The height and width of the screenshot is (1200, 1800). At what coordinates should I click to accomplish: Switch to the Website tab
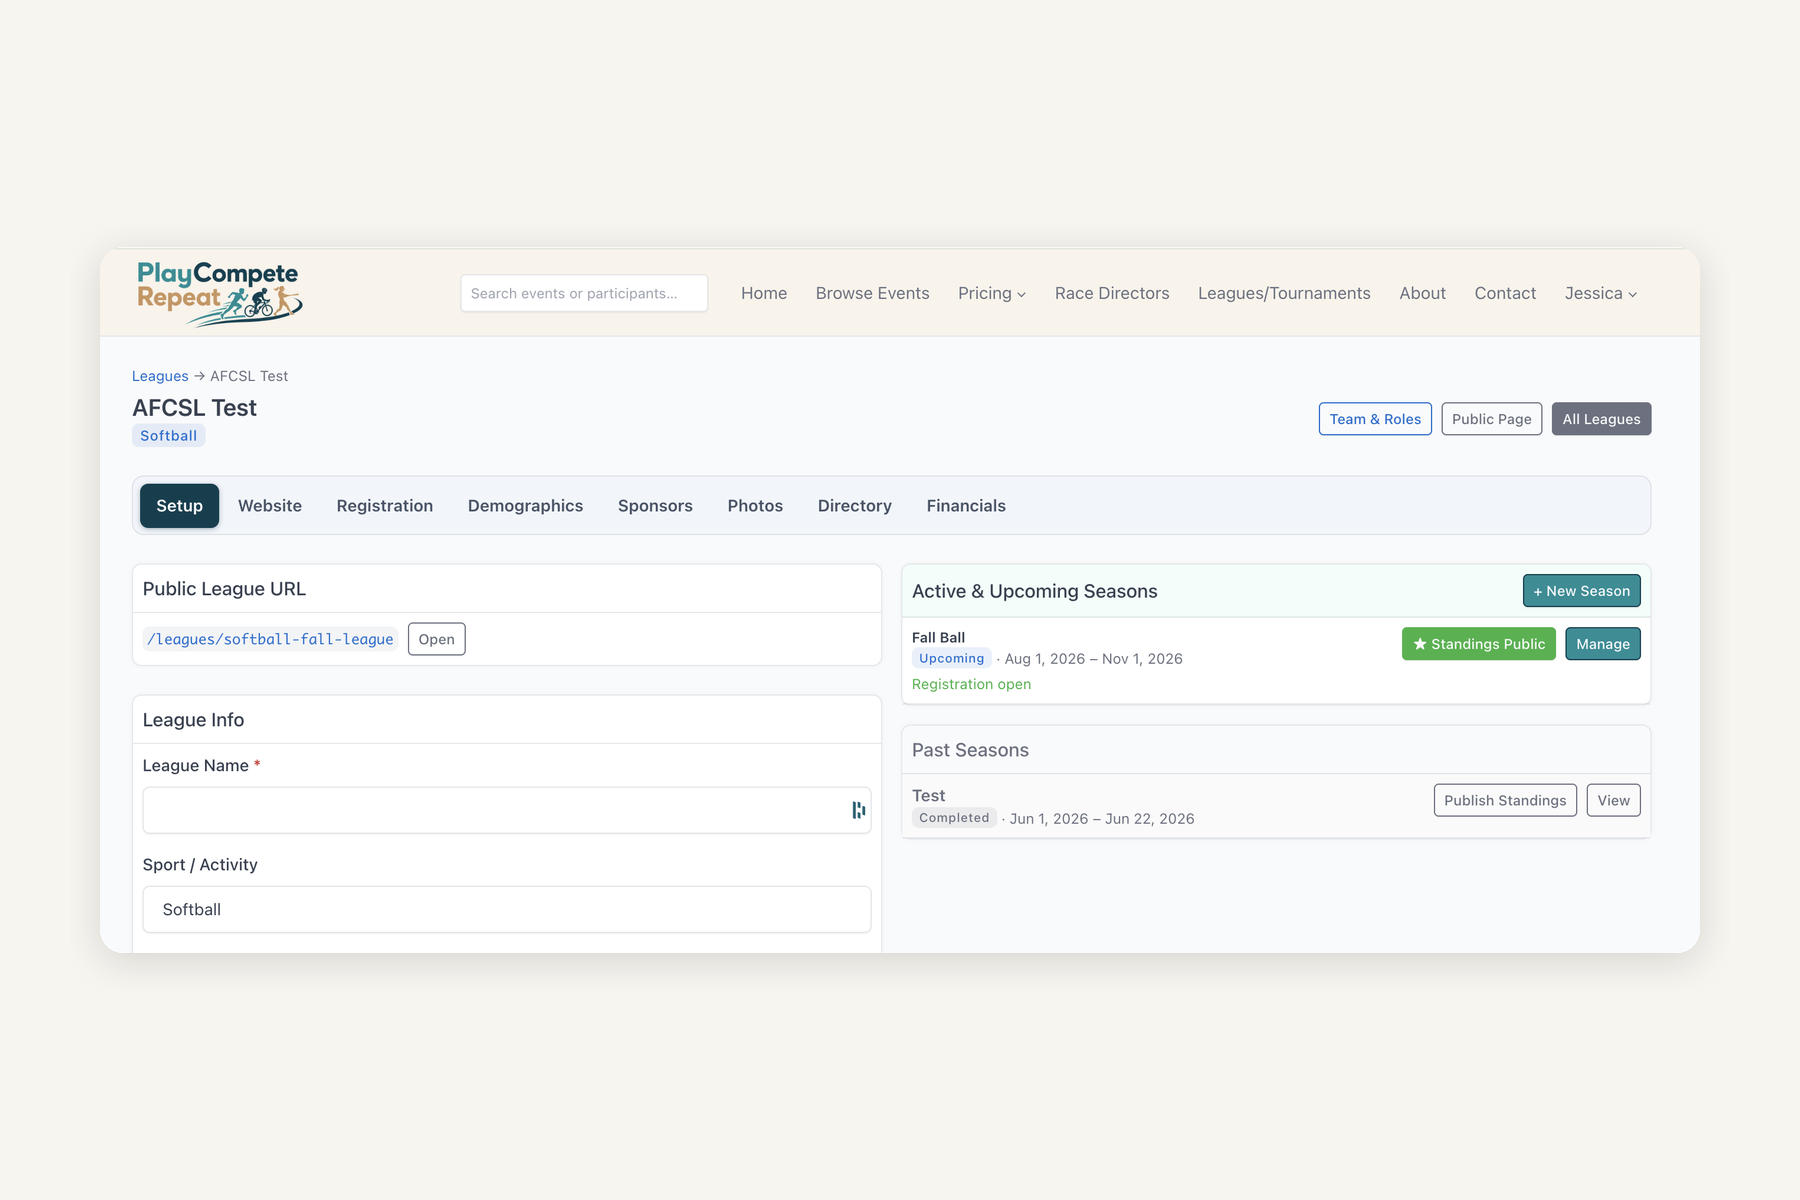(x=270, y=506)
